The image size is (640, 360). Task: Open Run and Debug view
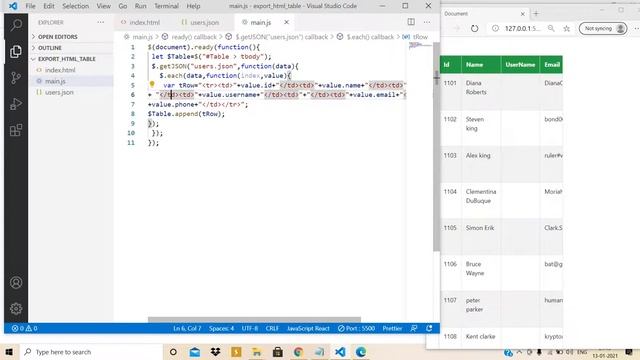coord(16,104)
